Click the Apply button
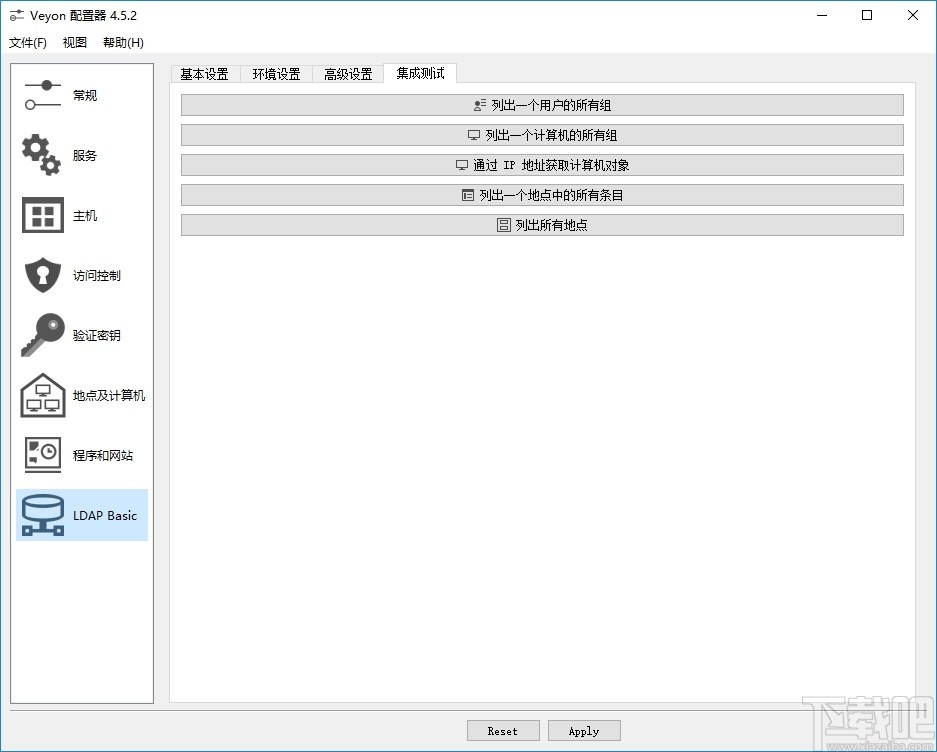This screenshot has width=937, height=752. [x=584, y=730]
